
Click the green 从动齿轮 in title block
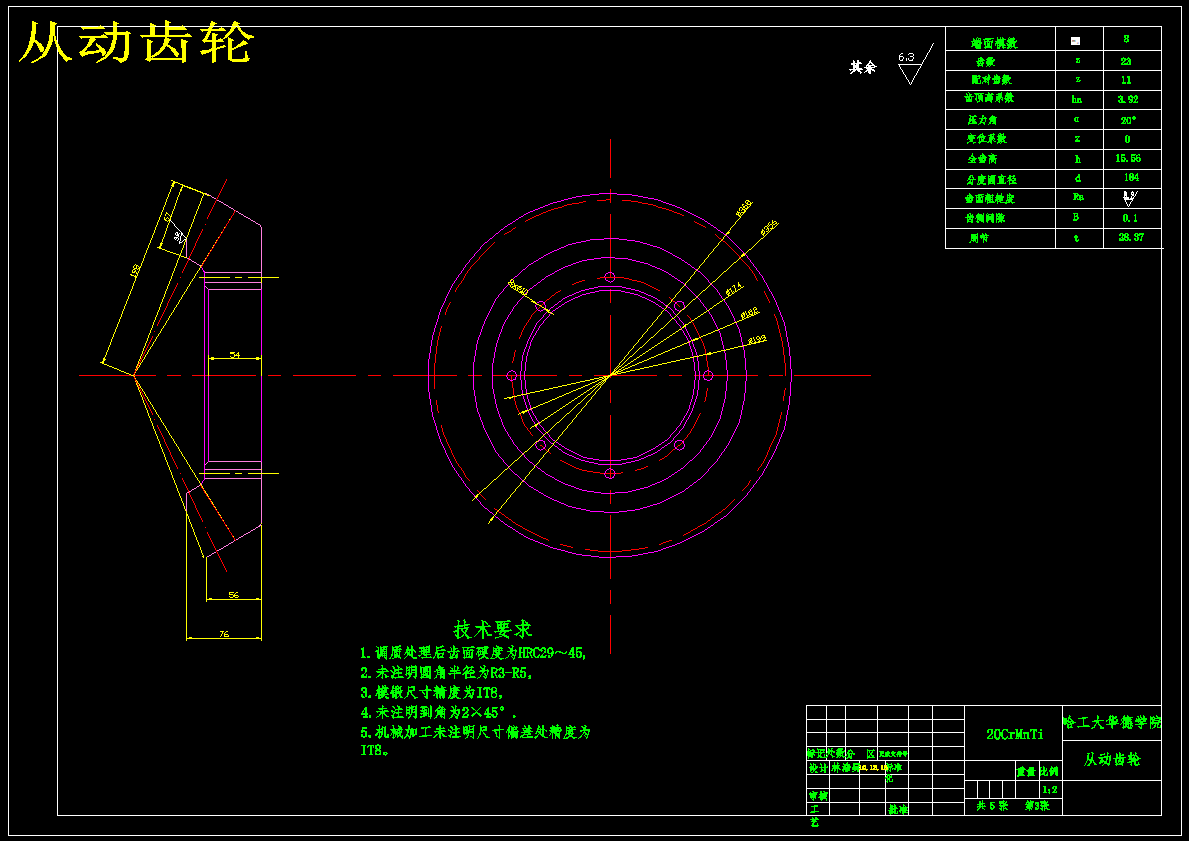tap(1112, 759)
